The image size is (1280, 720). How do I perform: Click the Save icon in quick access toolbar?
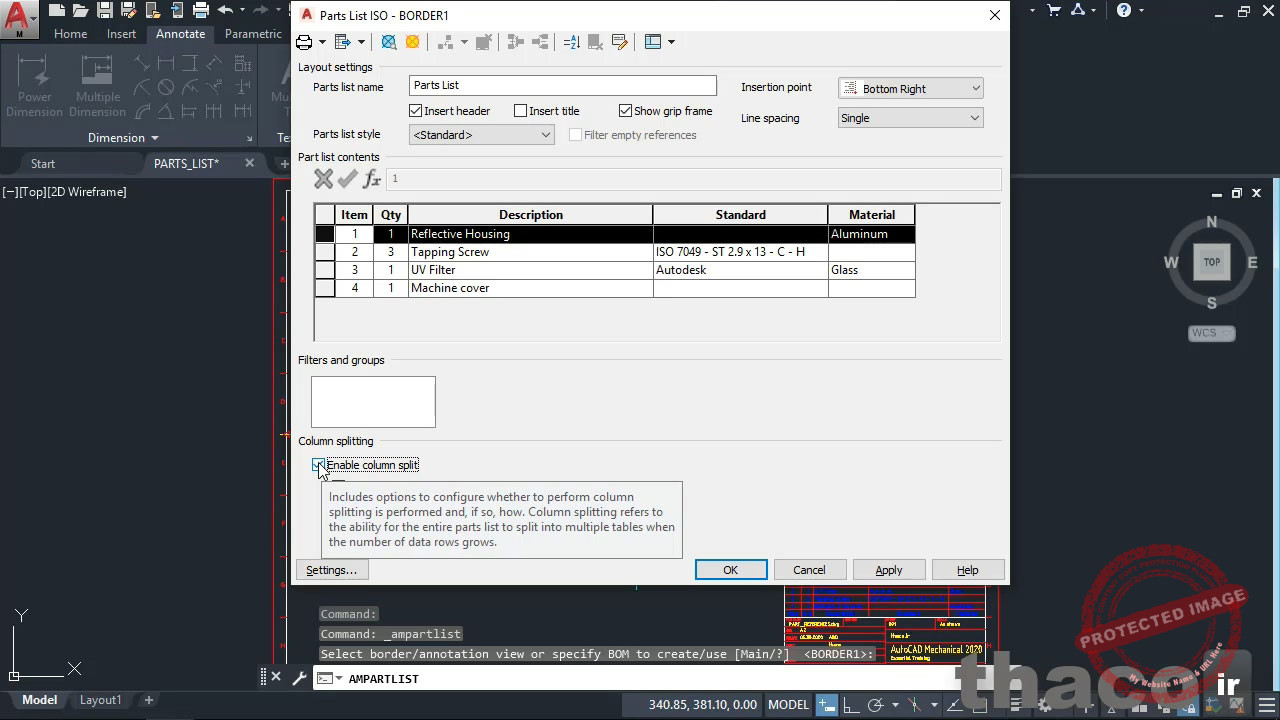point(104,11)
